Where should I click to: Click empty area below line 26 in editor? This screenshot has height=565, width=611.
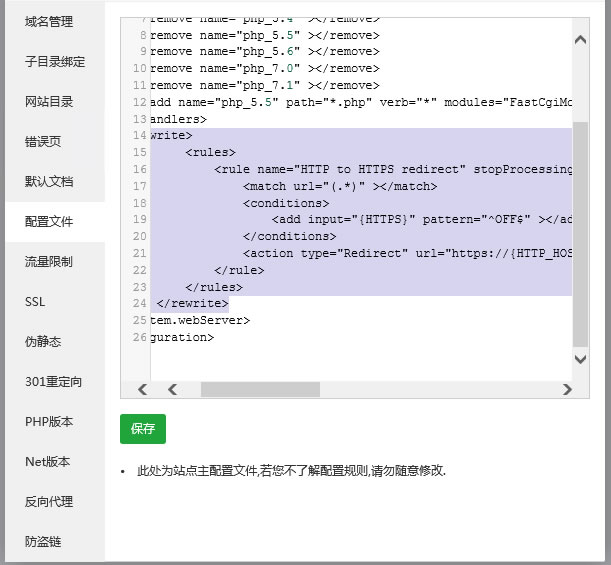click(x=361, y=362)
